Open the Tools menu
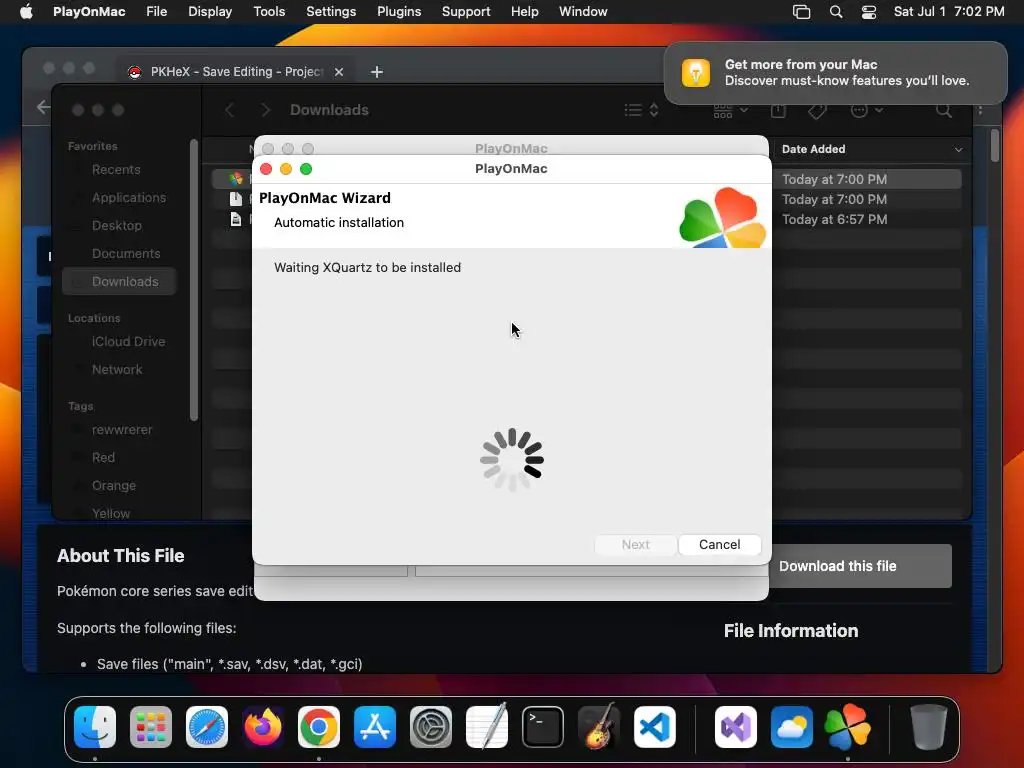The height and width of the screenshot is (768, 1024). (x=269, y=12)
